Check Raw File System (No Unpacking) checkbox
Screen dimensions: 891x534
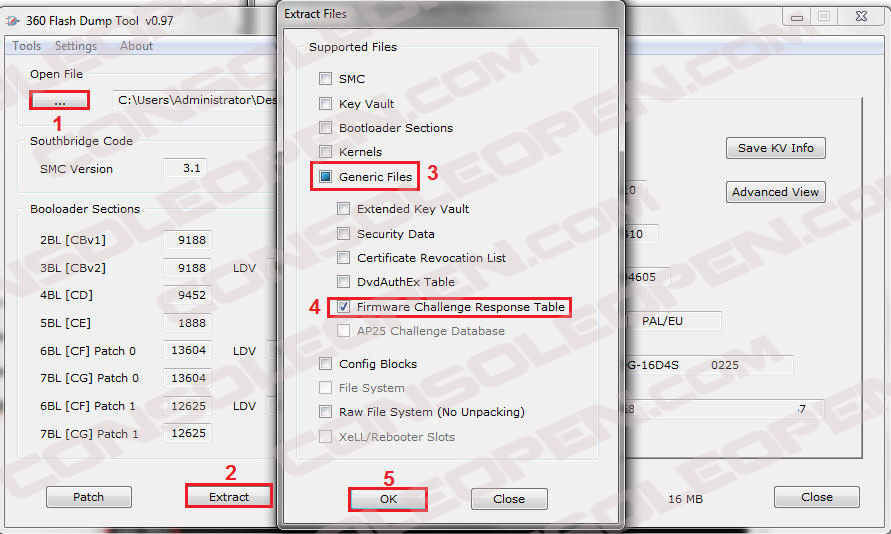(325, 412)
